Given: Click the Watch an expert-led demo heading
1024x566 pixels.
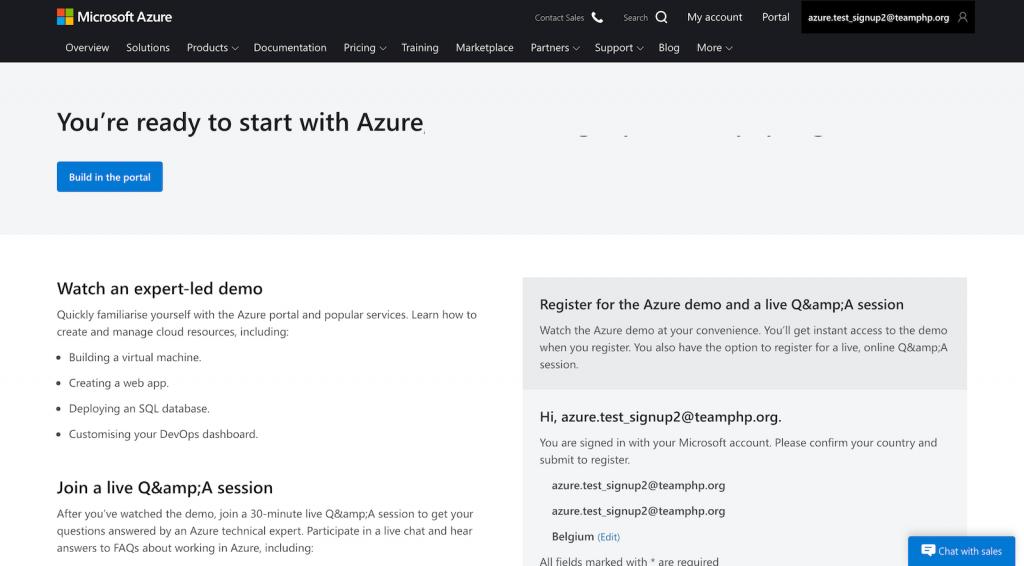Looking at the screenshot, I should coord(159,289).
